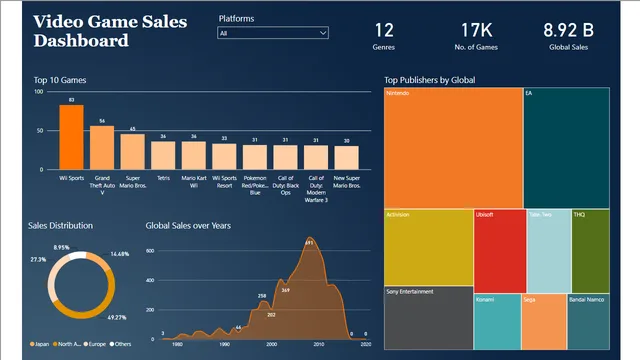Select the Sony Entertainment treemap tile
640x360 pixels.
click(x=429, y=318)
